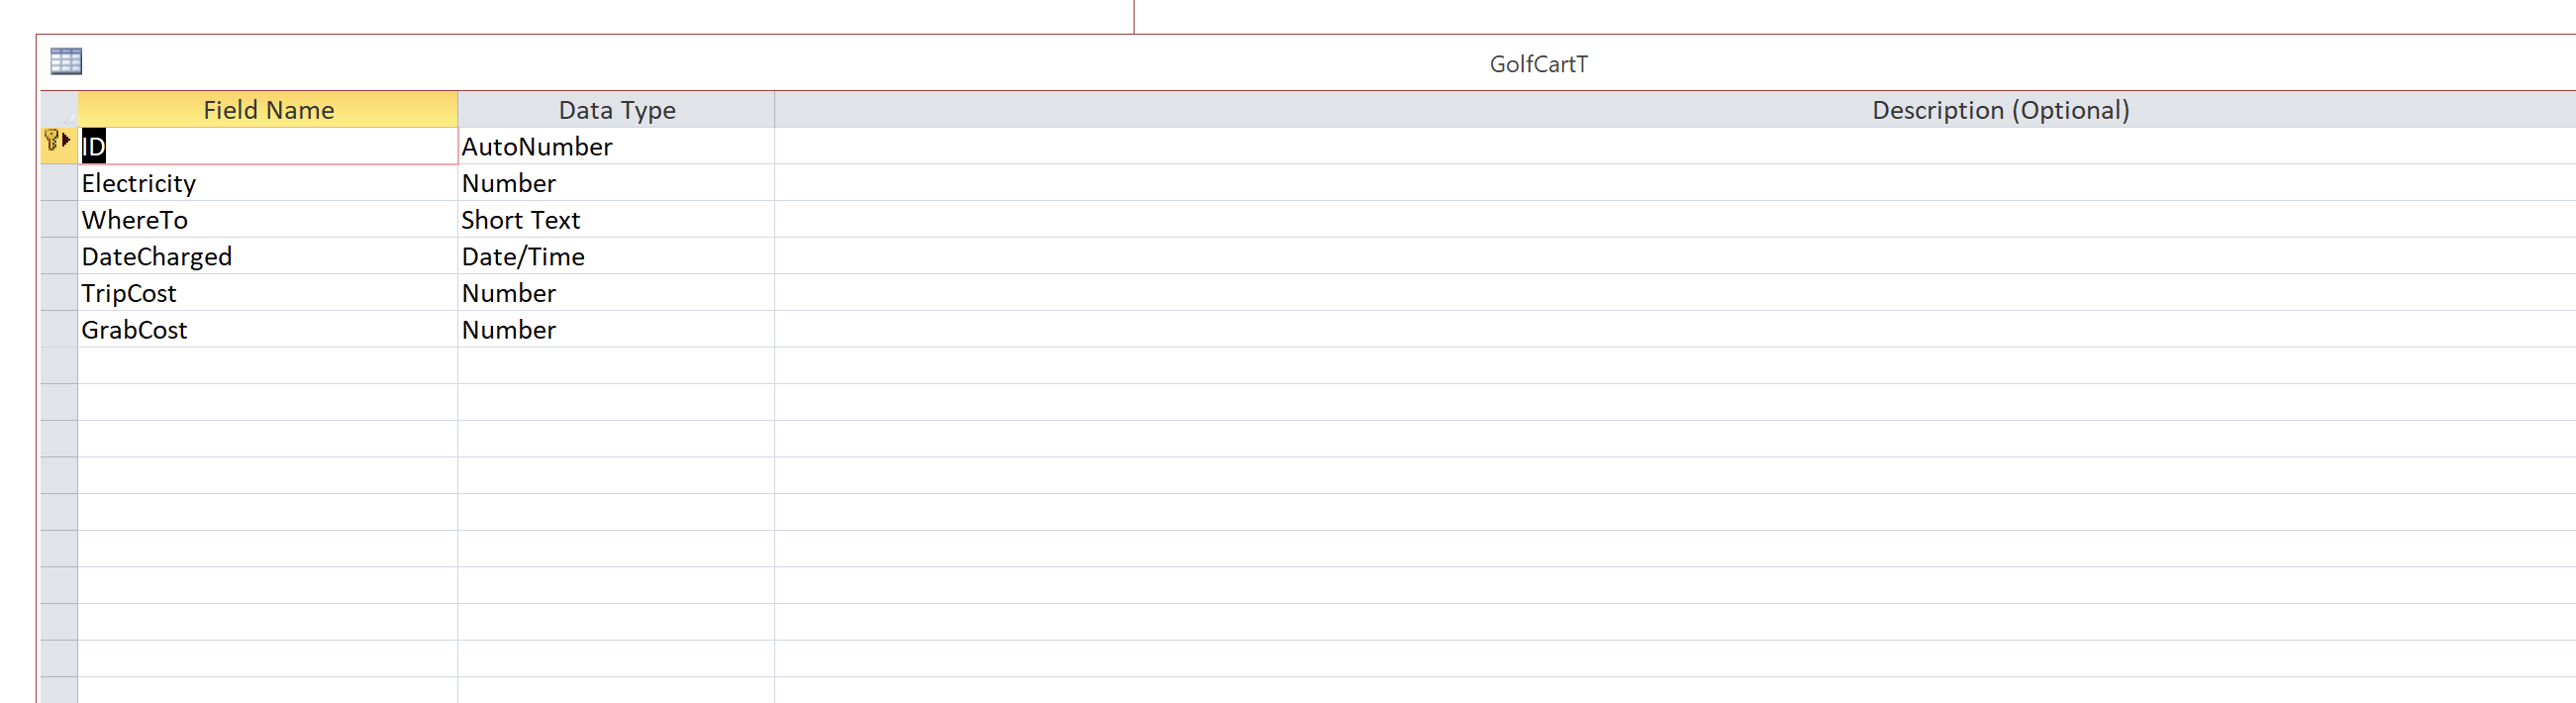This screenshot has width=2576, height=703.
Task: Click the row selector beside TripCost
Action: click(59, 293)
